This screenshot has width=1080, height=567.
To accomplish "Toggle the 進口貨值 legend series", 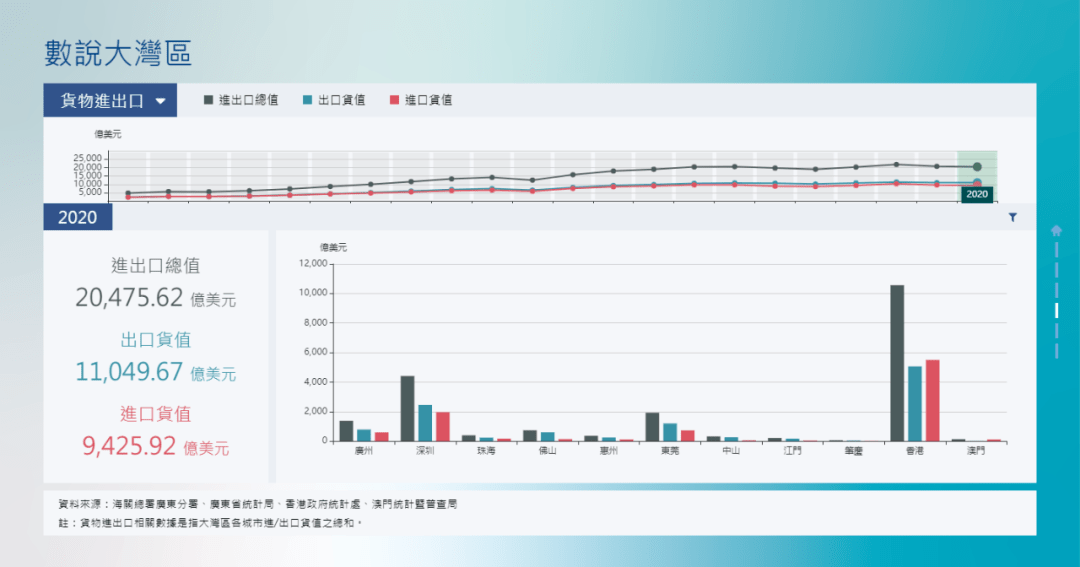I will [420, 100].
